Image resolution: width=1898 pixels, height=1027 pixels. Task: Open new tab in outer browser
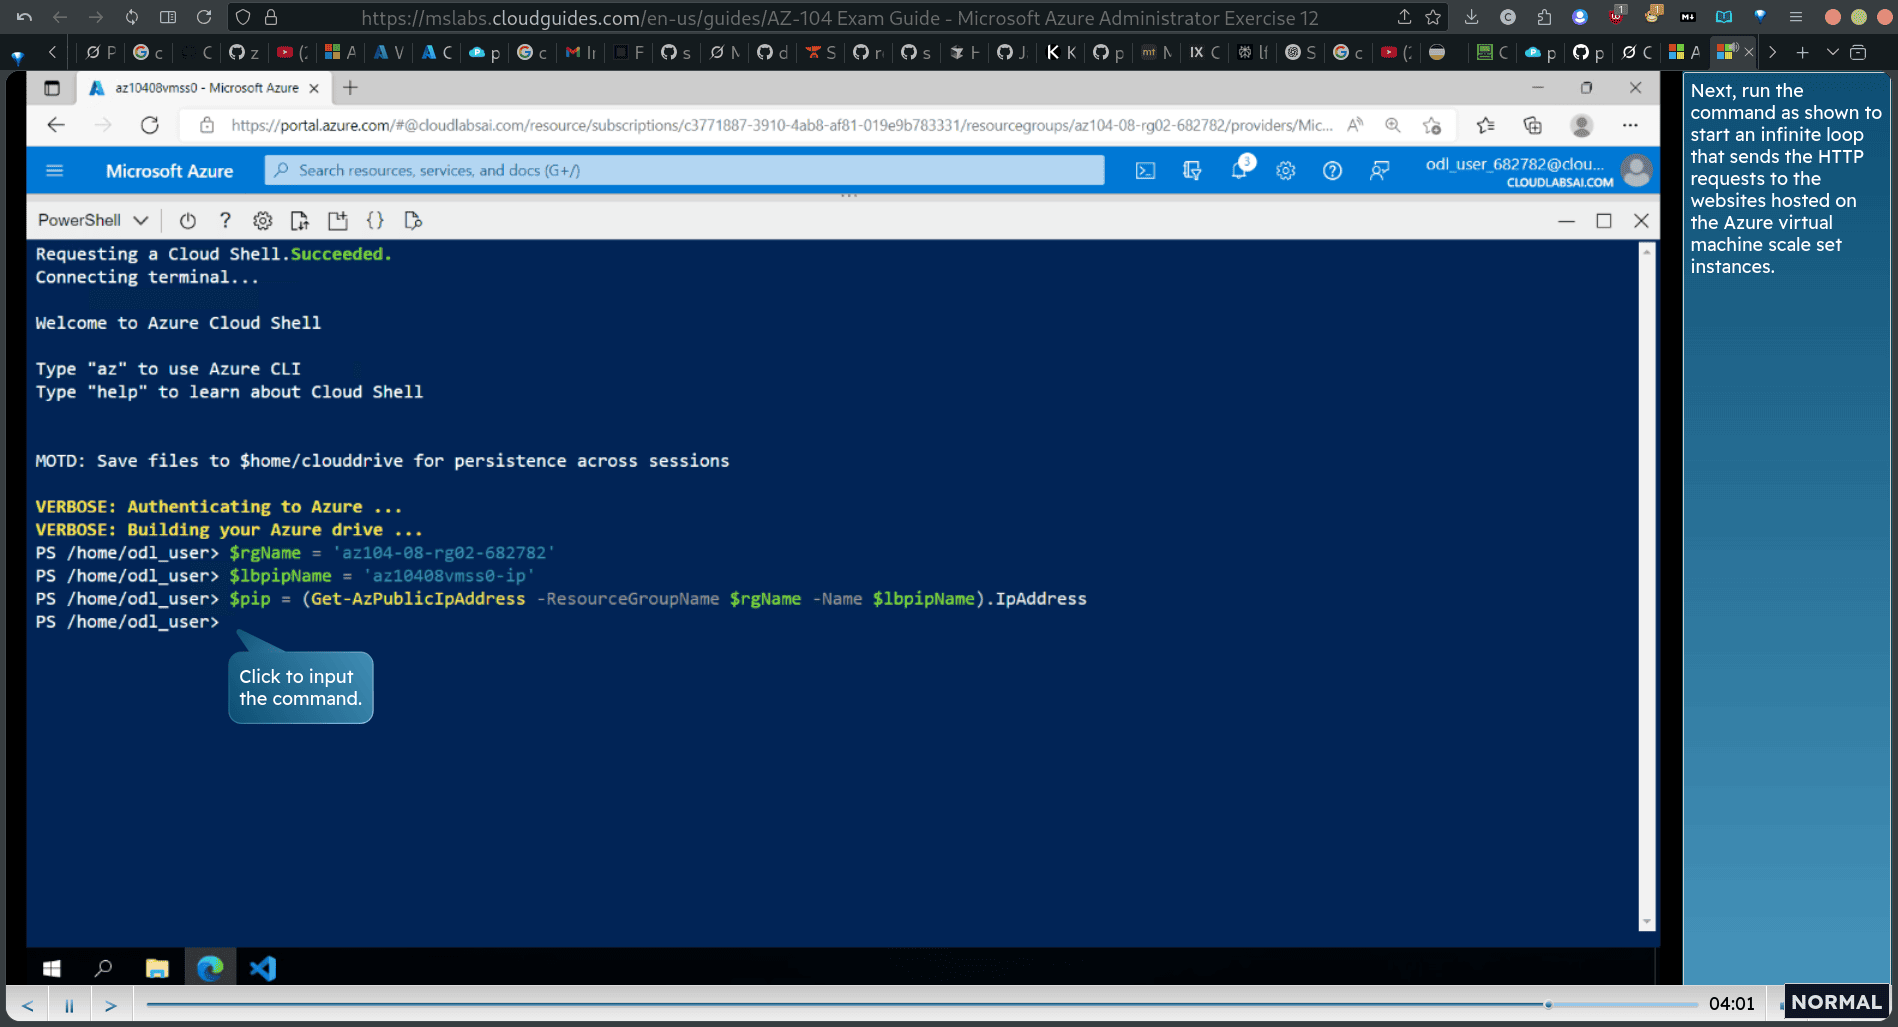click(x=1802, y=52)
